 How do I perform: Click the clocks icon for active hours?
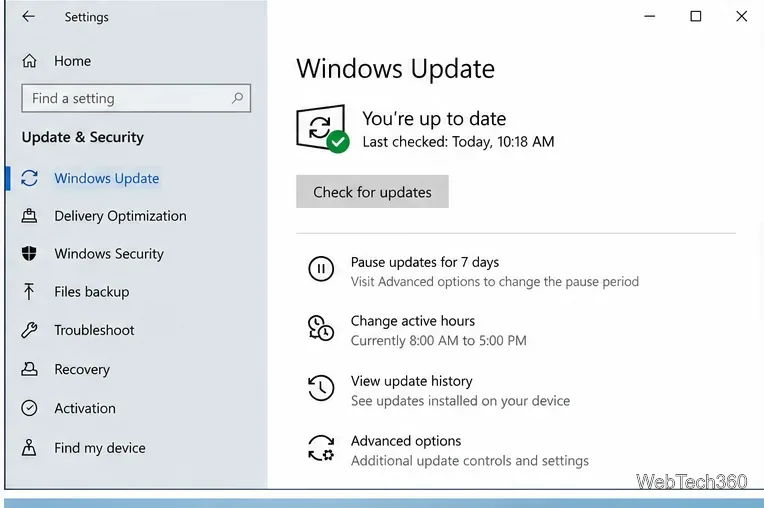coord(321,328)
